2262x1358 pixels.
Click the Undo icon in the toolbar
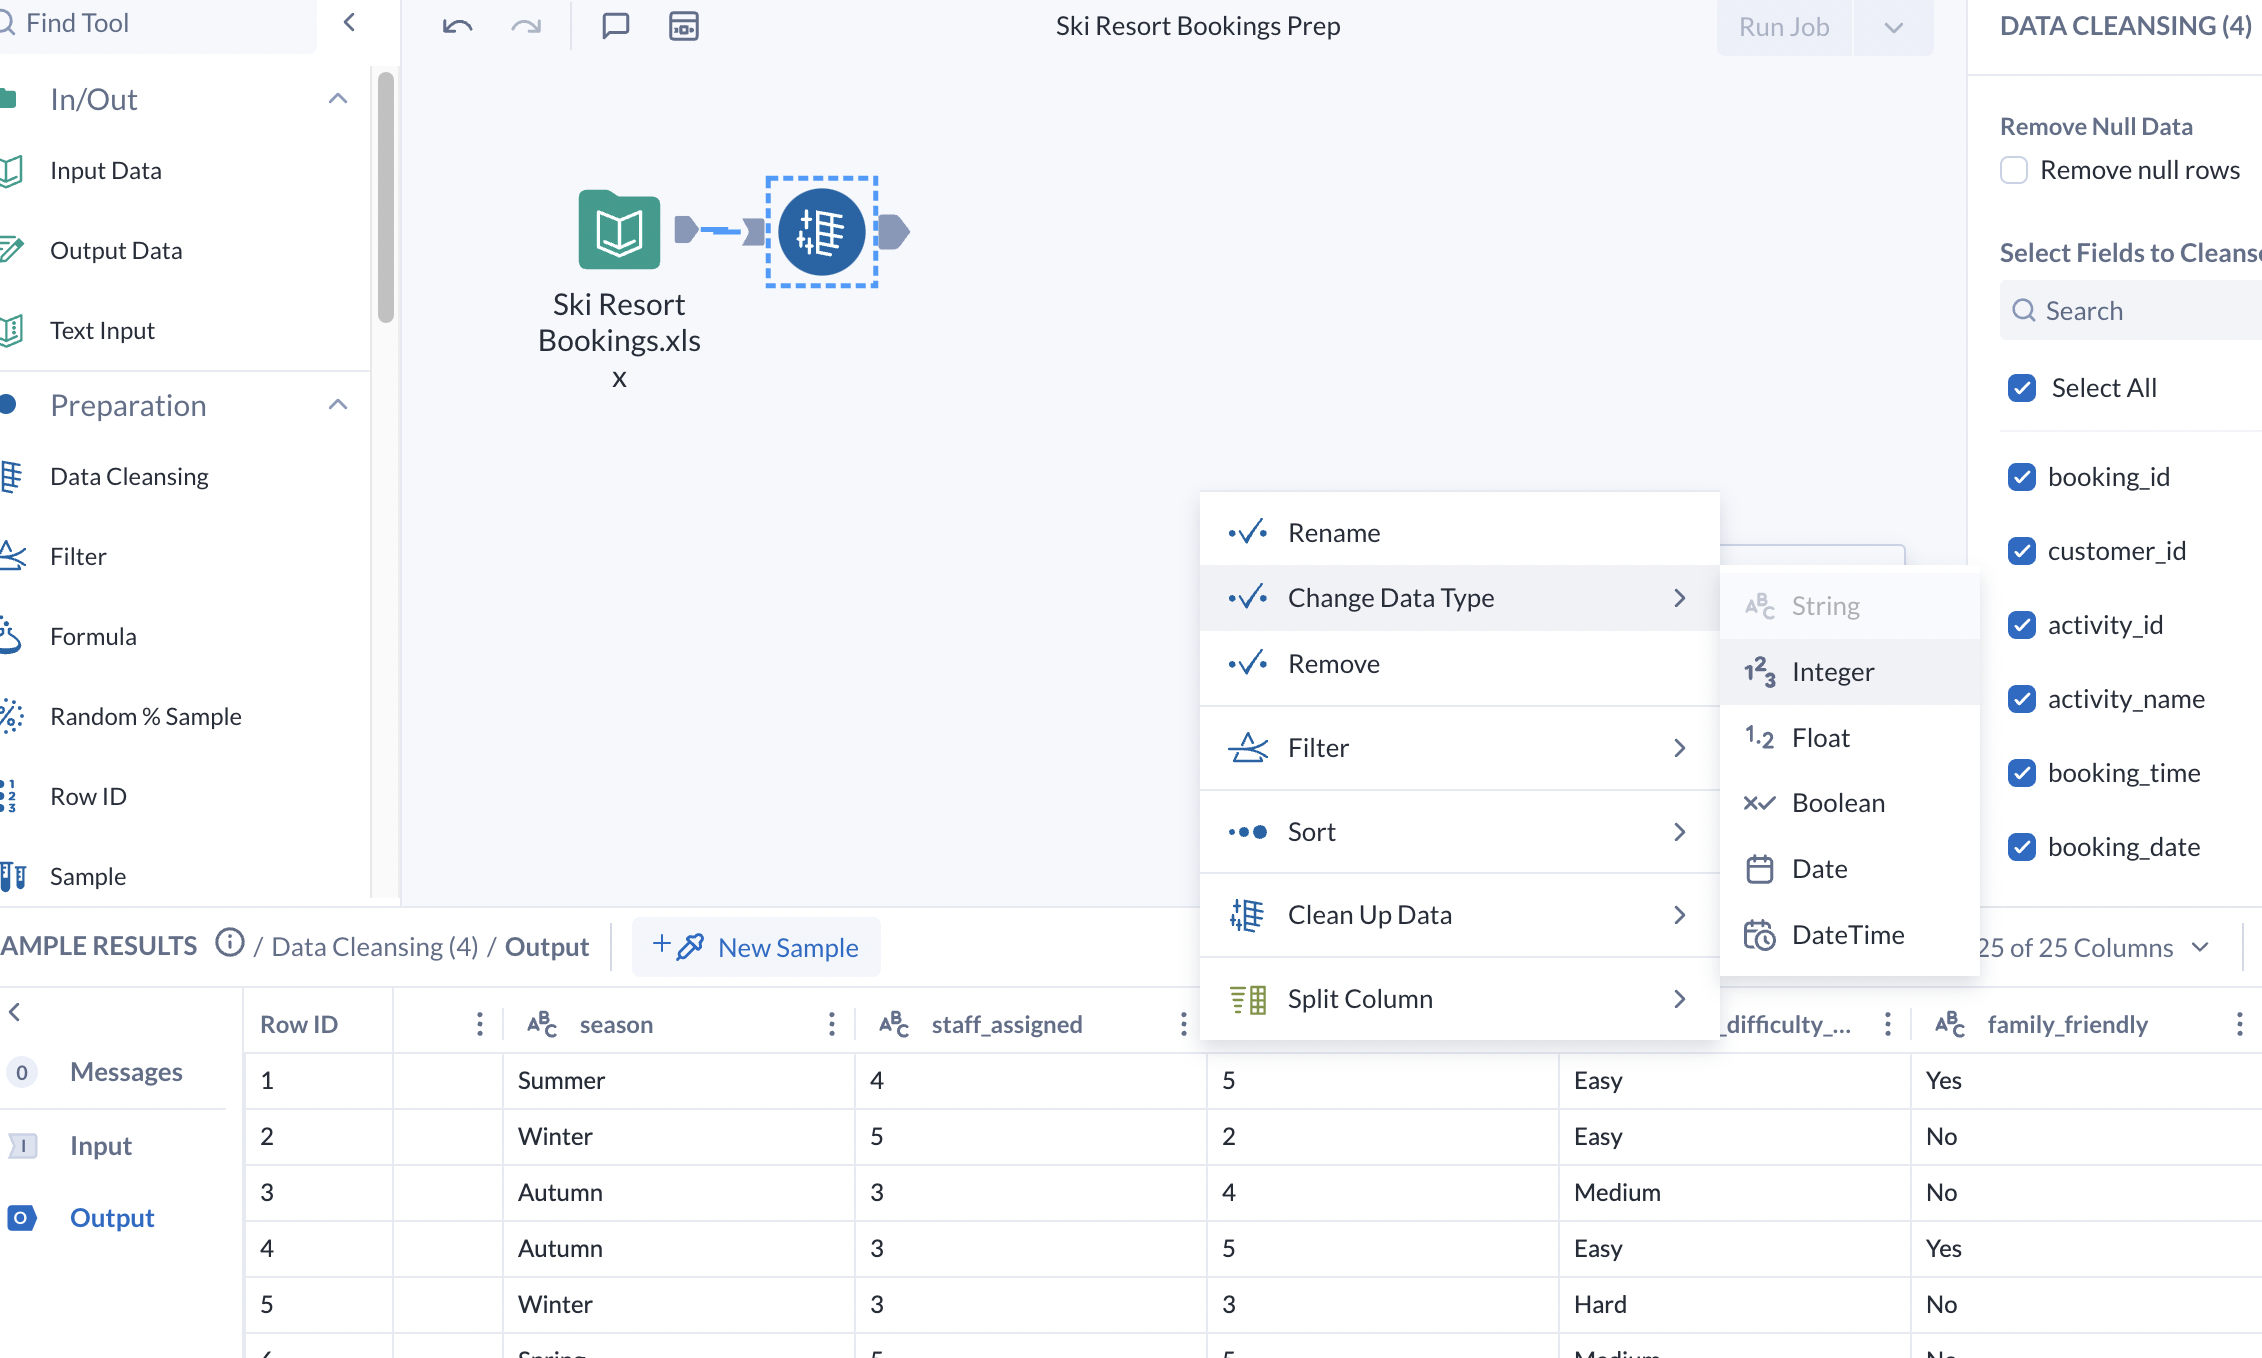pos(456,26)
